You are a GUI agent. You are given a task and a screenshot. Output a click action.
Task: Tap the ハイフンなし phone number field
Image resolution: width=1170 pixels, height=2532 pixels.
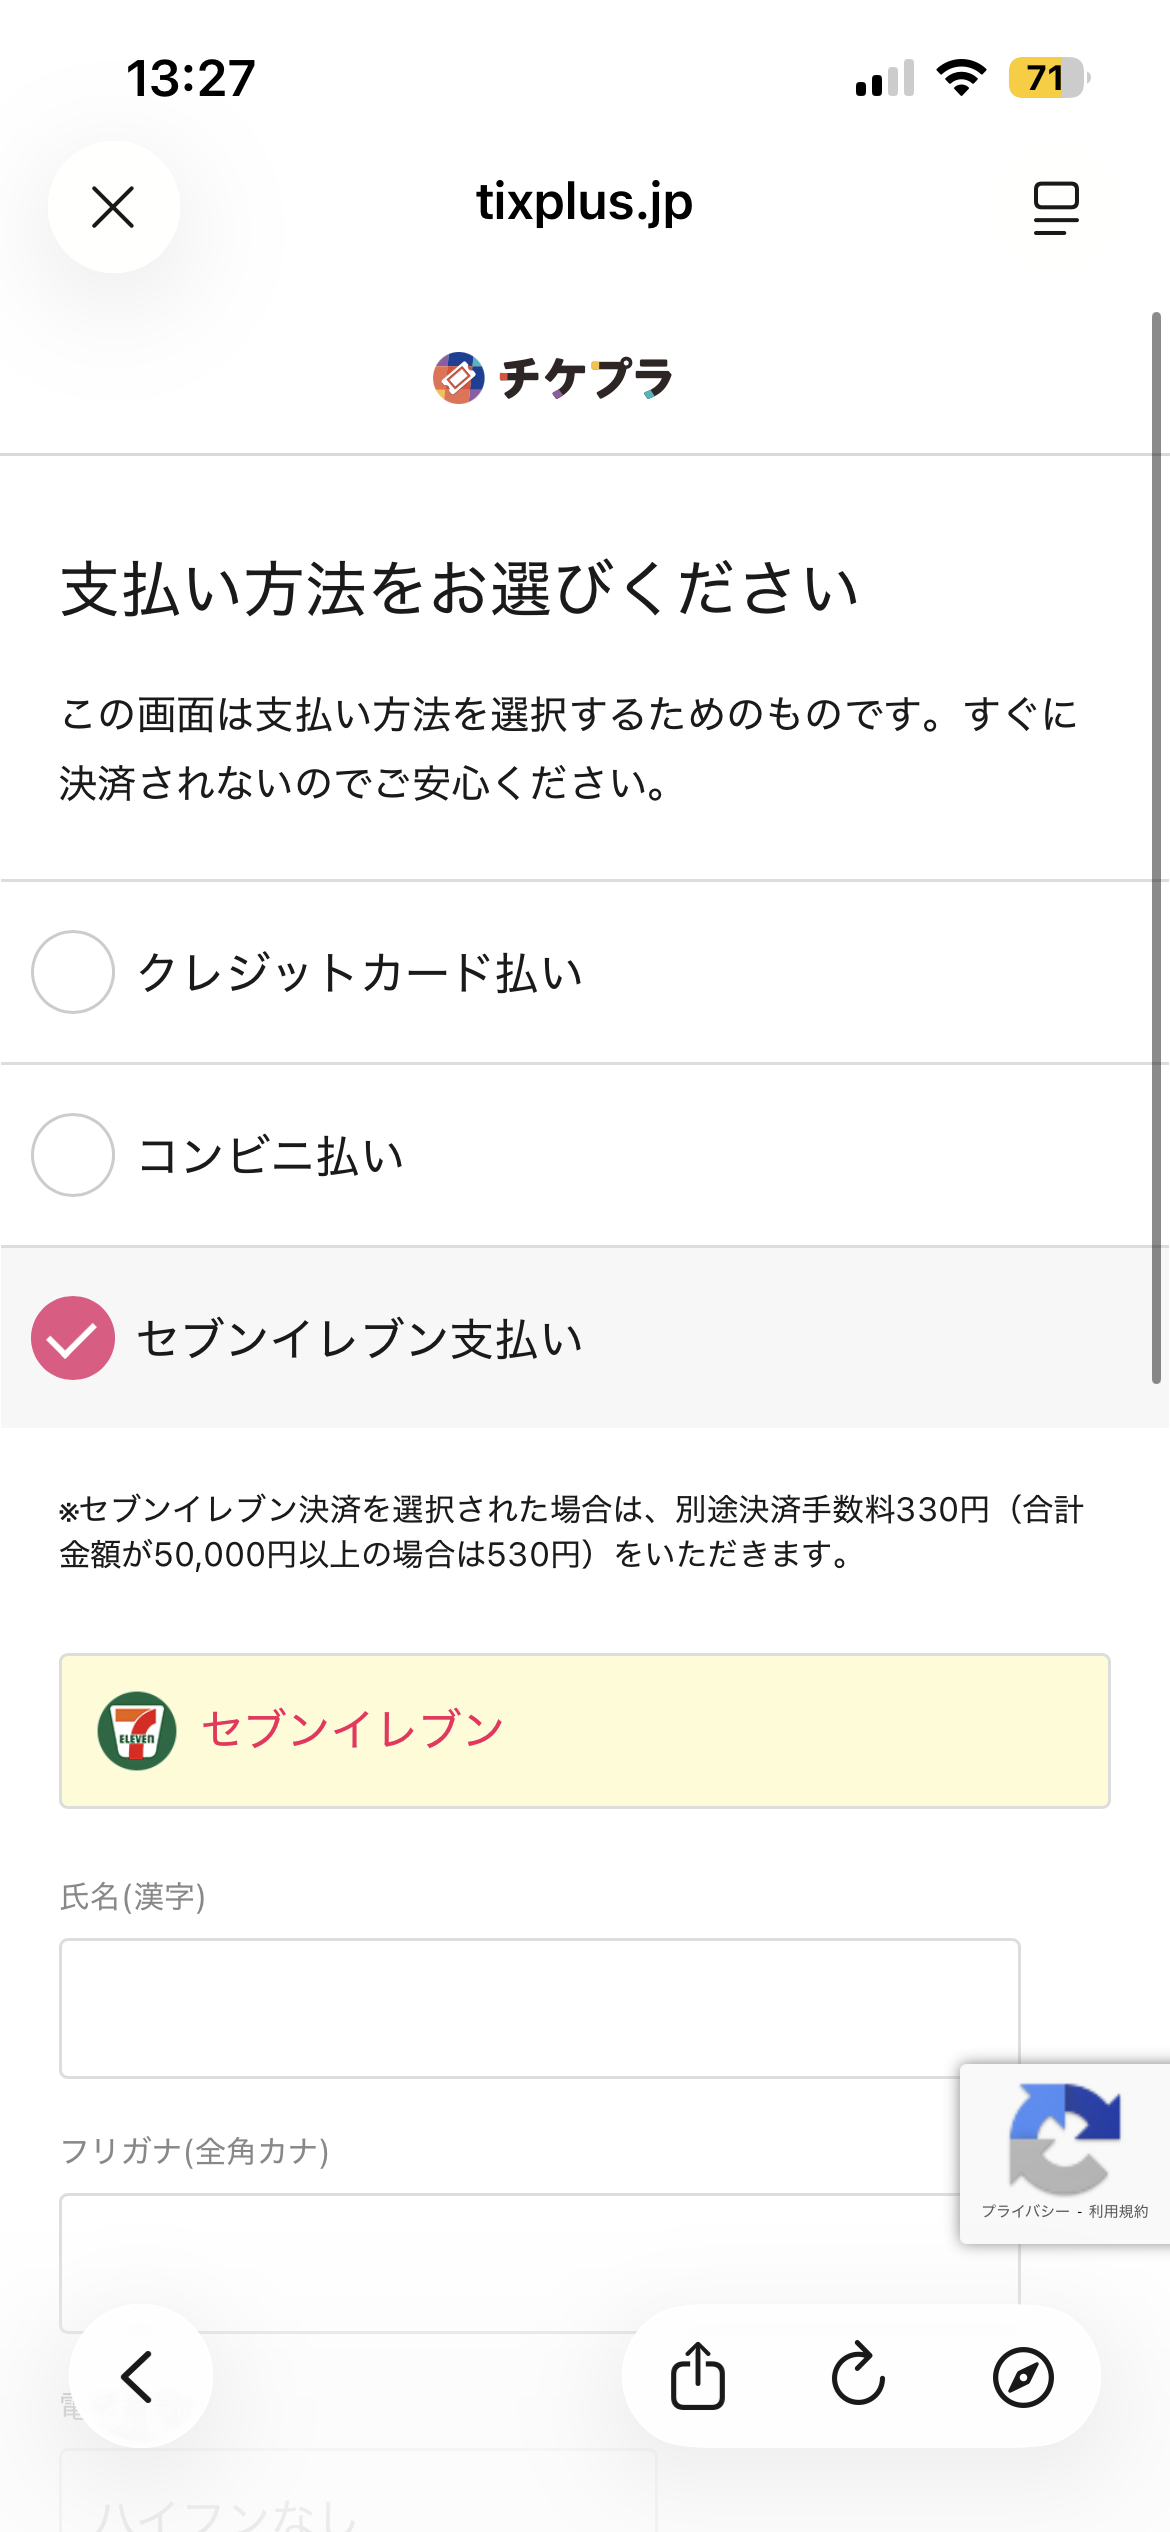point(357,2500)
